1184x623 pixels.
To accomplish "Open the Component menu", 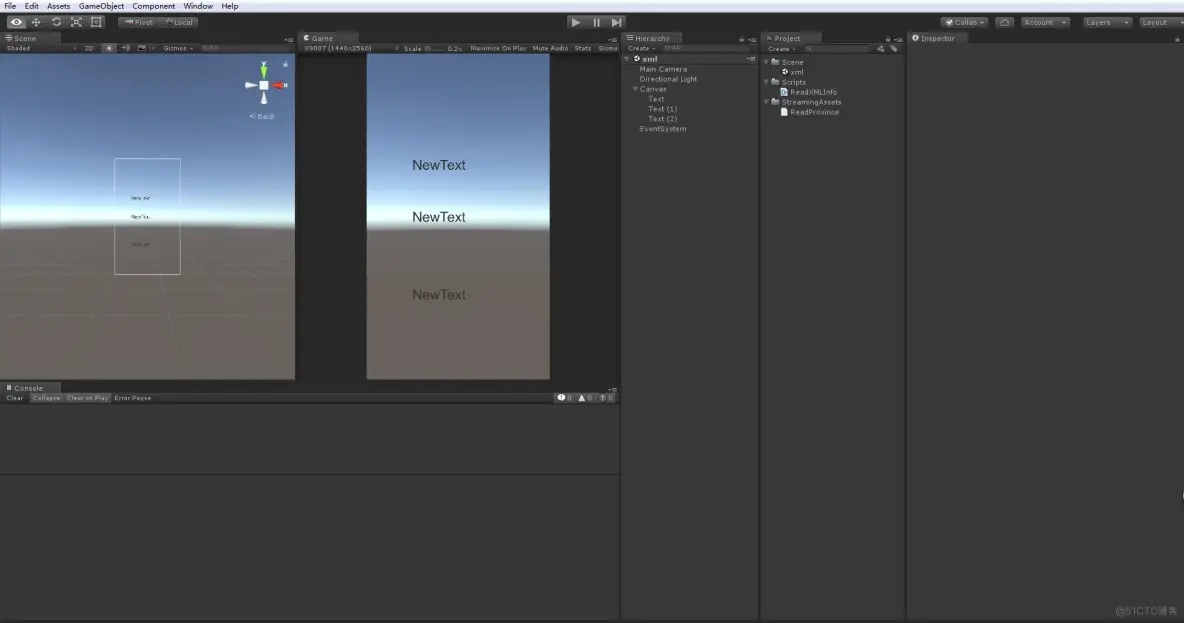I will [153, 6].
